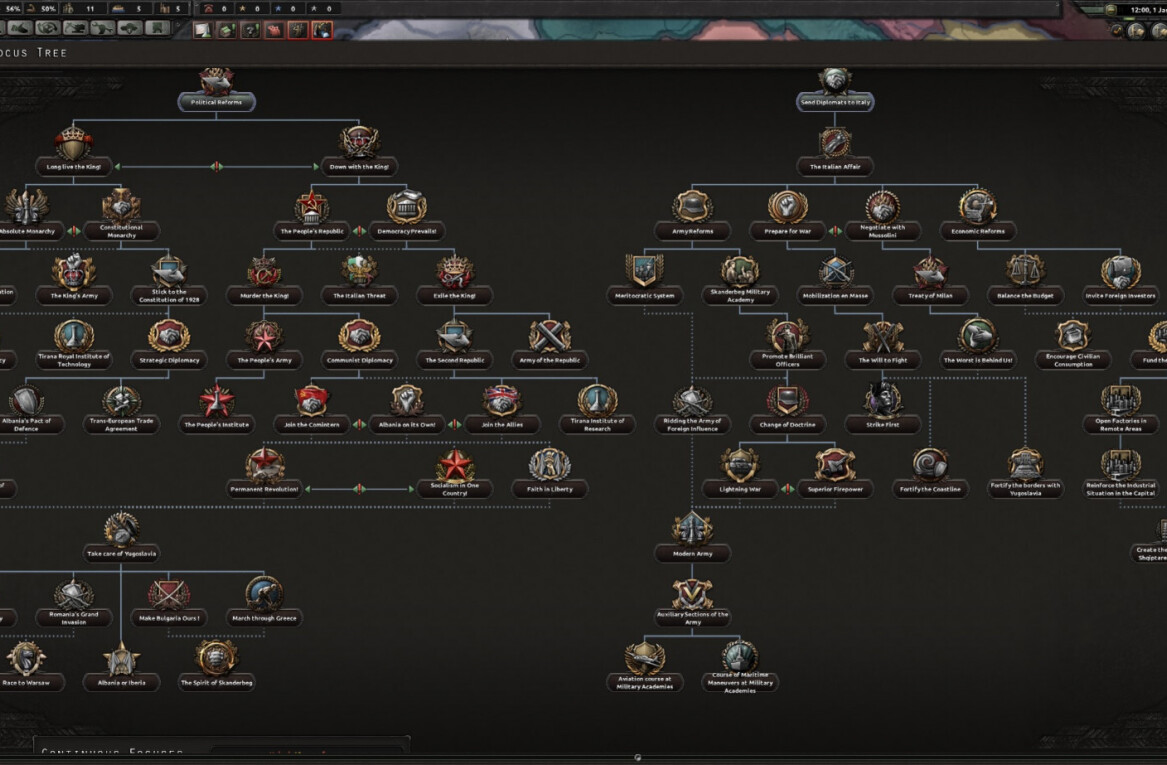Click the Political Reforms focus icon
This screenshot has height=765, width=1167.
(x=216, y=82)
